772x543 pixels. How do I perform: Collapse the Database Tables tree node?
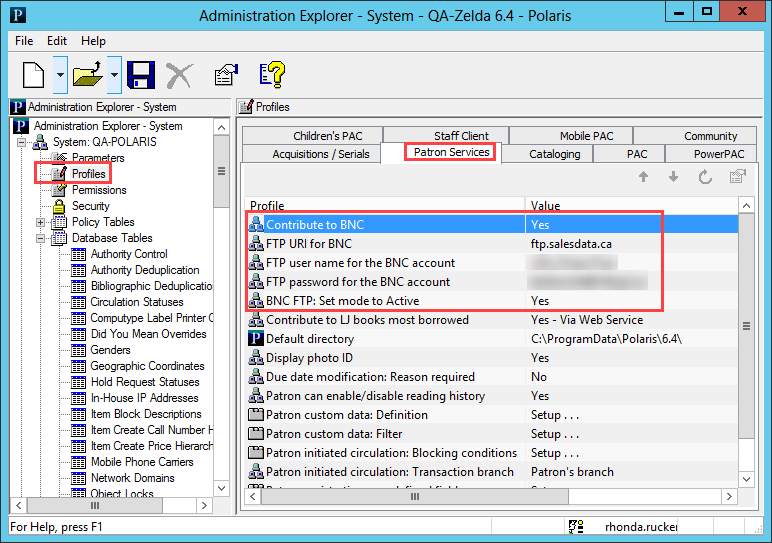(41, 238)
